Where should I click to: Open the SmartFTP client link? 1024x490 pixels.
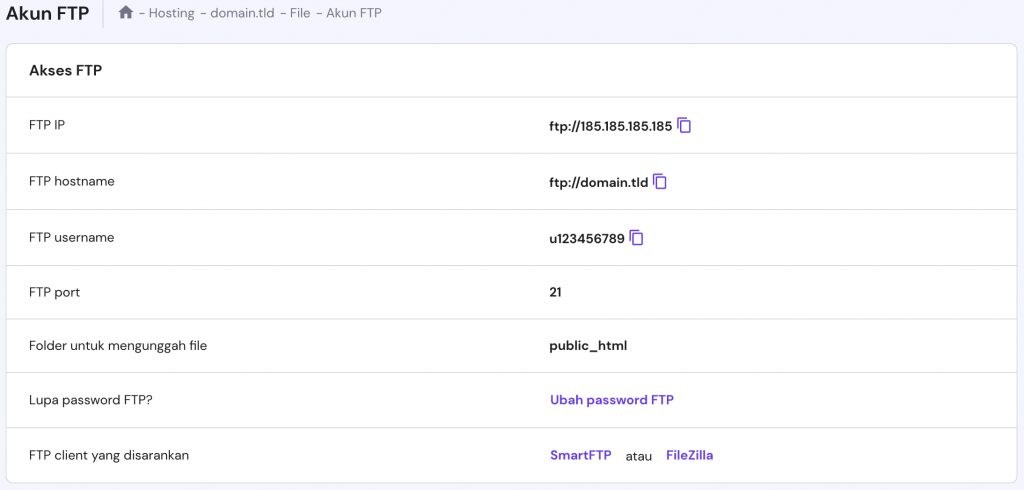[x=580, y=455]
